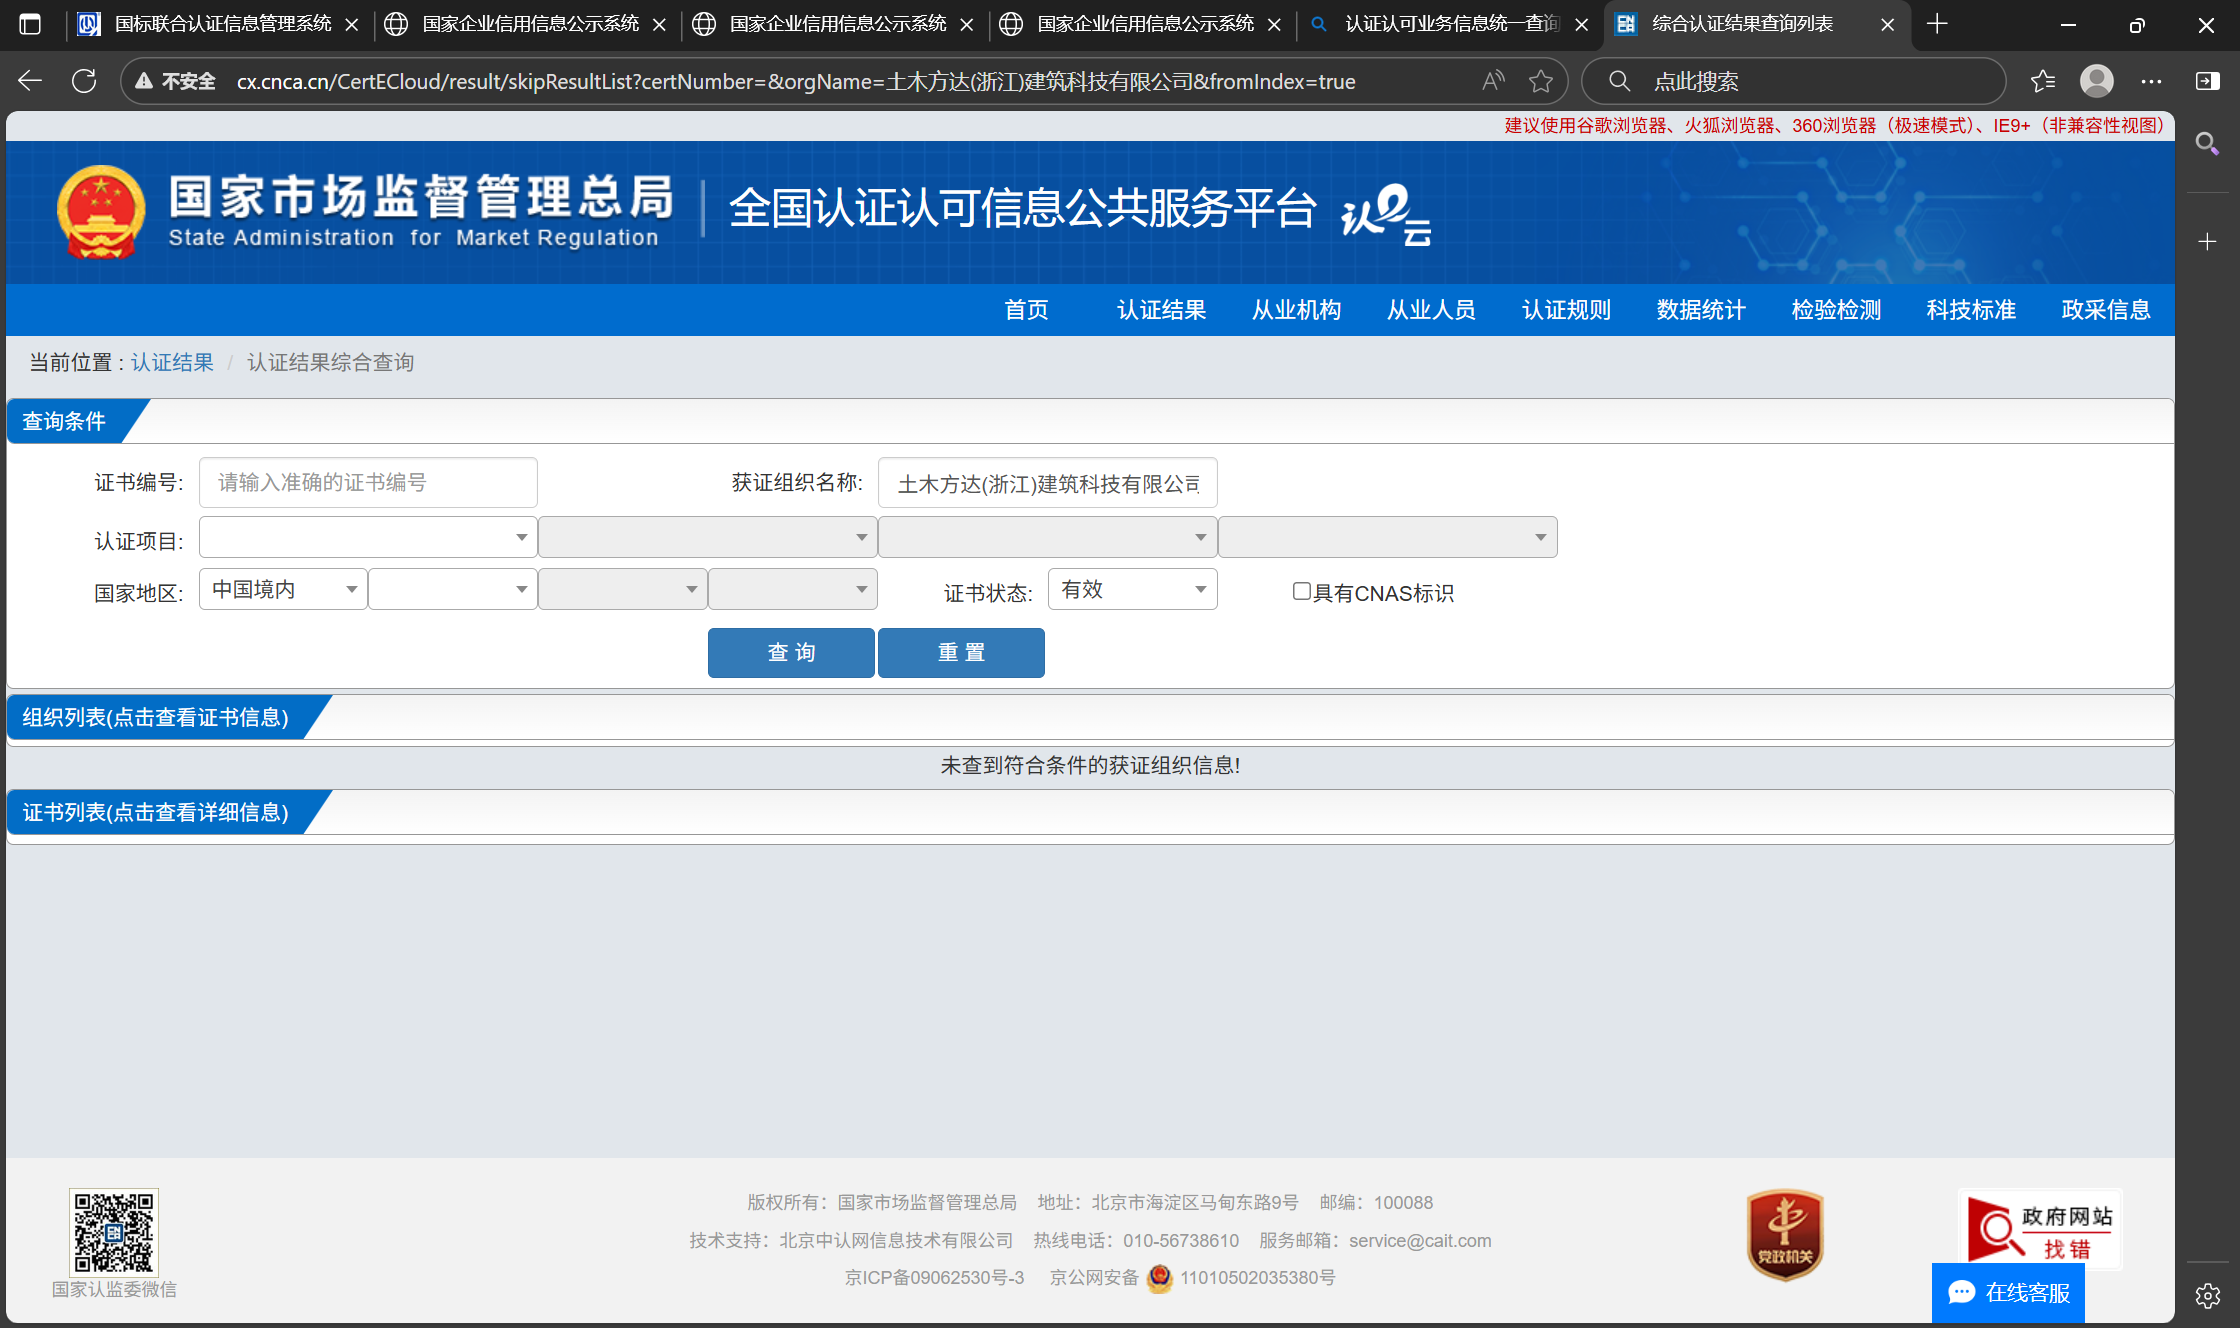Open the 中国境内 country dropdown

283,590
